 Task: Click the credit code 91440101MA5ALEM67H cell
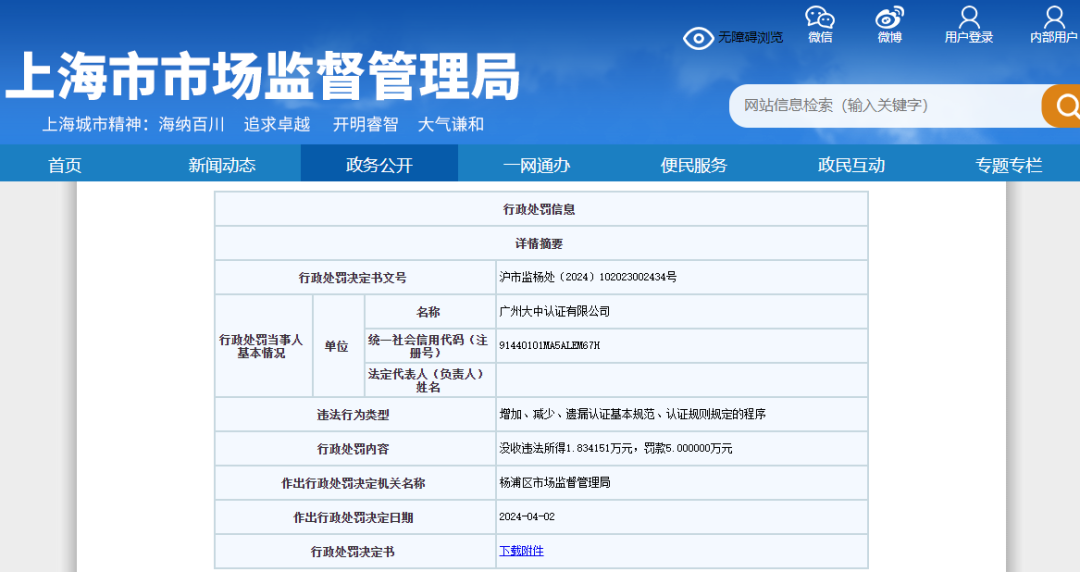[x=549, y=346]
